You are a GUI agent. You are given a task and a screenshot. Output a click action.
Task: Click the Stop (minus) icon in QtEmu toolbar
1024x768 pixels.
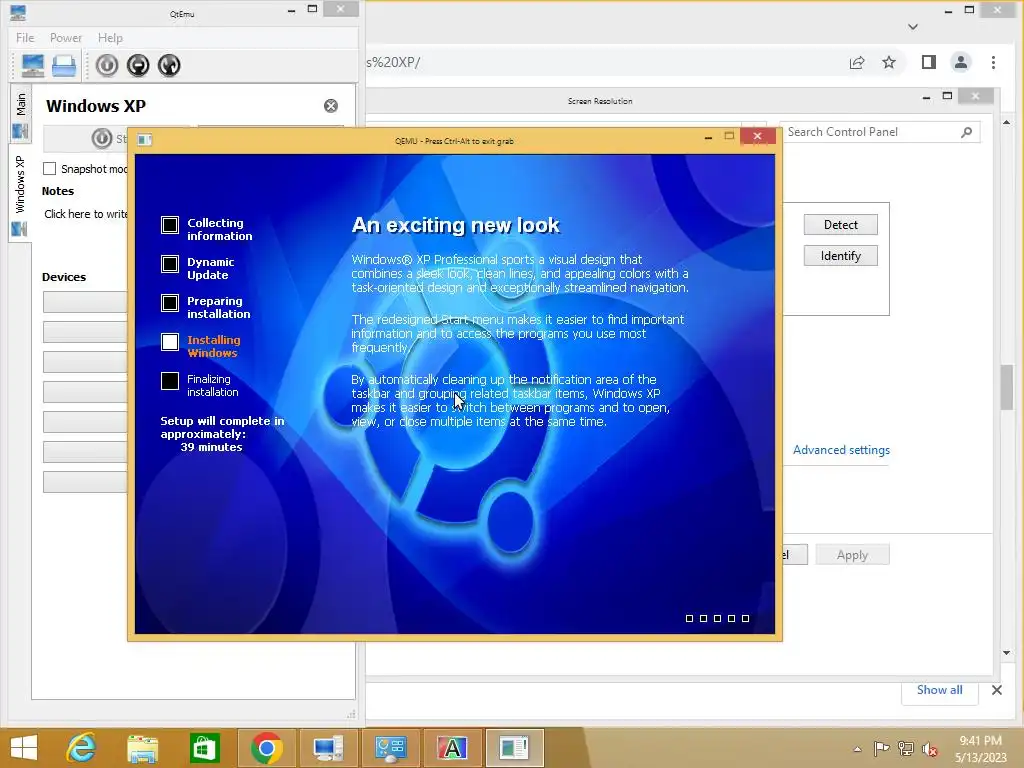tap(138, 65)
